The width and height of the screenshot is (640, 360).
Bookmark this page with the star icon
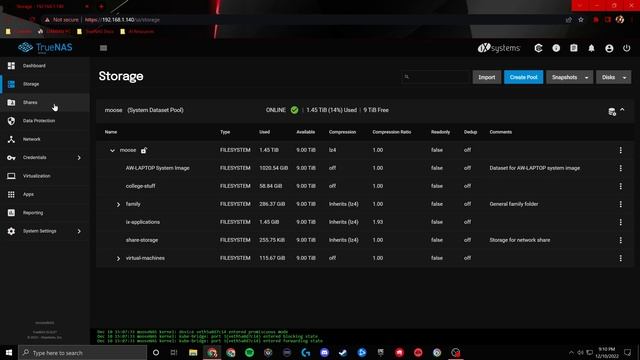click(x=581, y=20)
